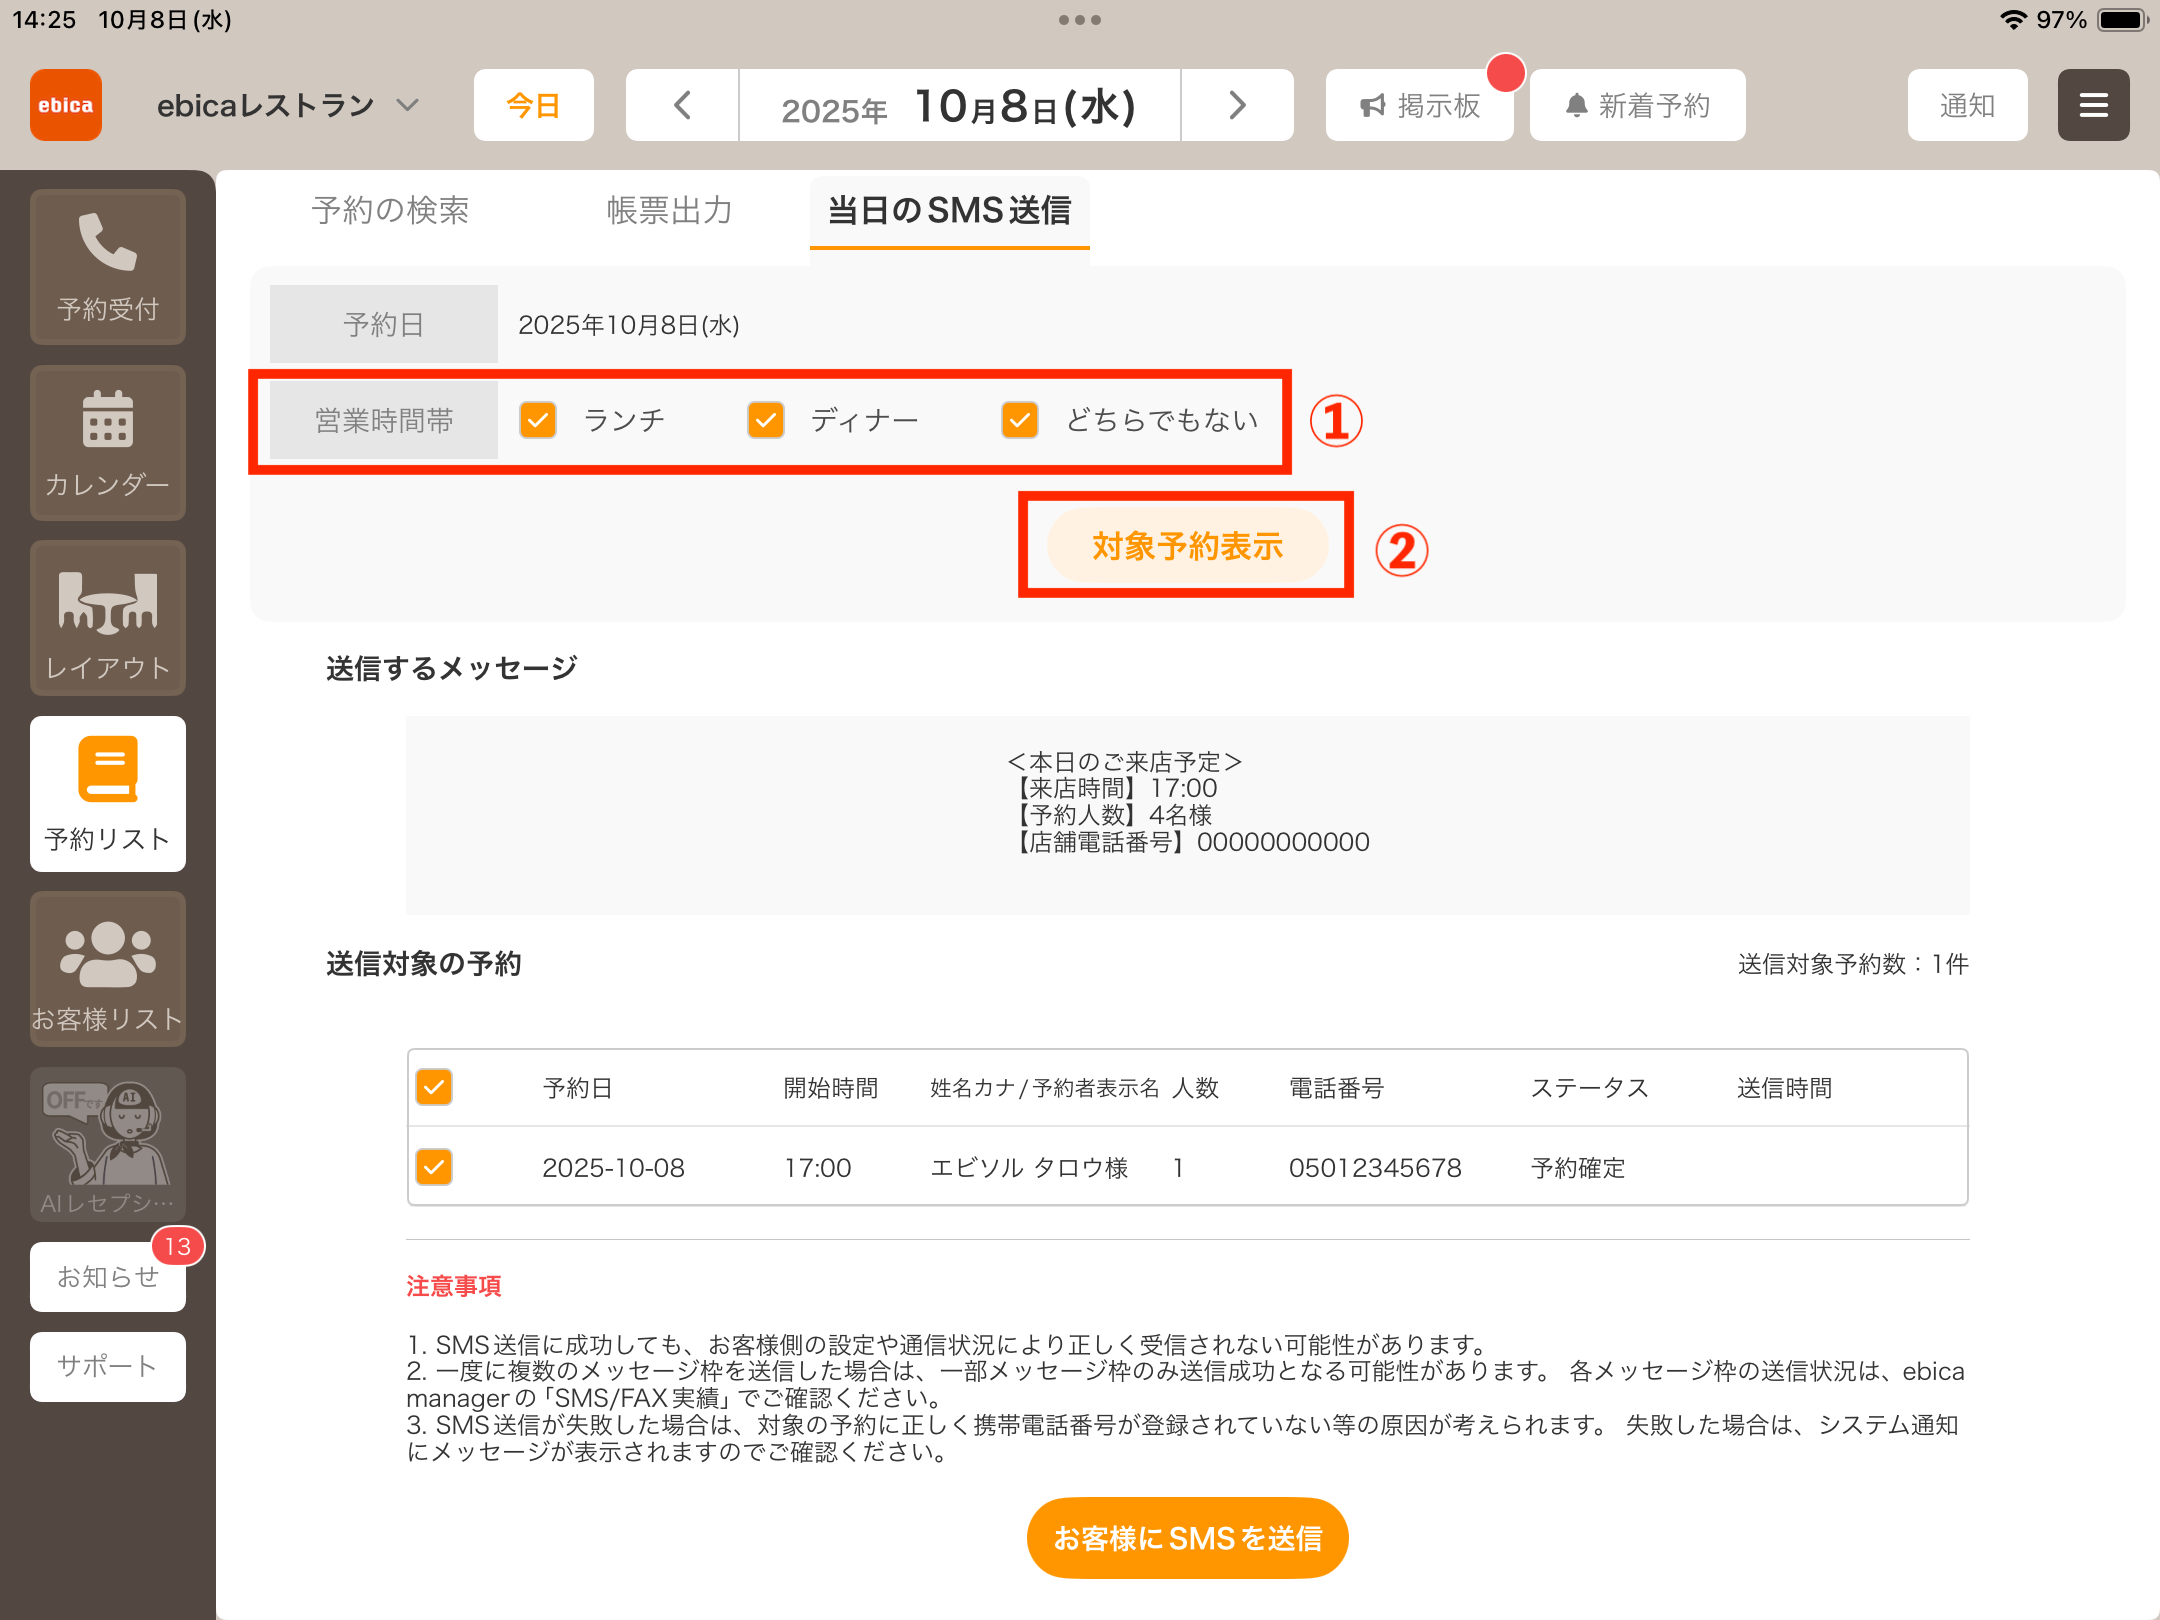Click the 17:00 start time cell

[818, 1167]
